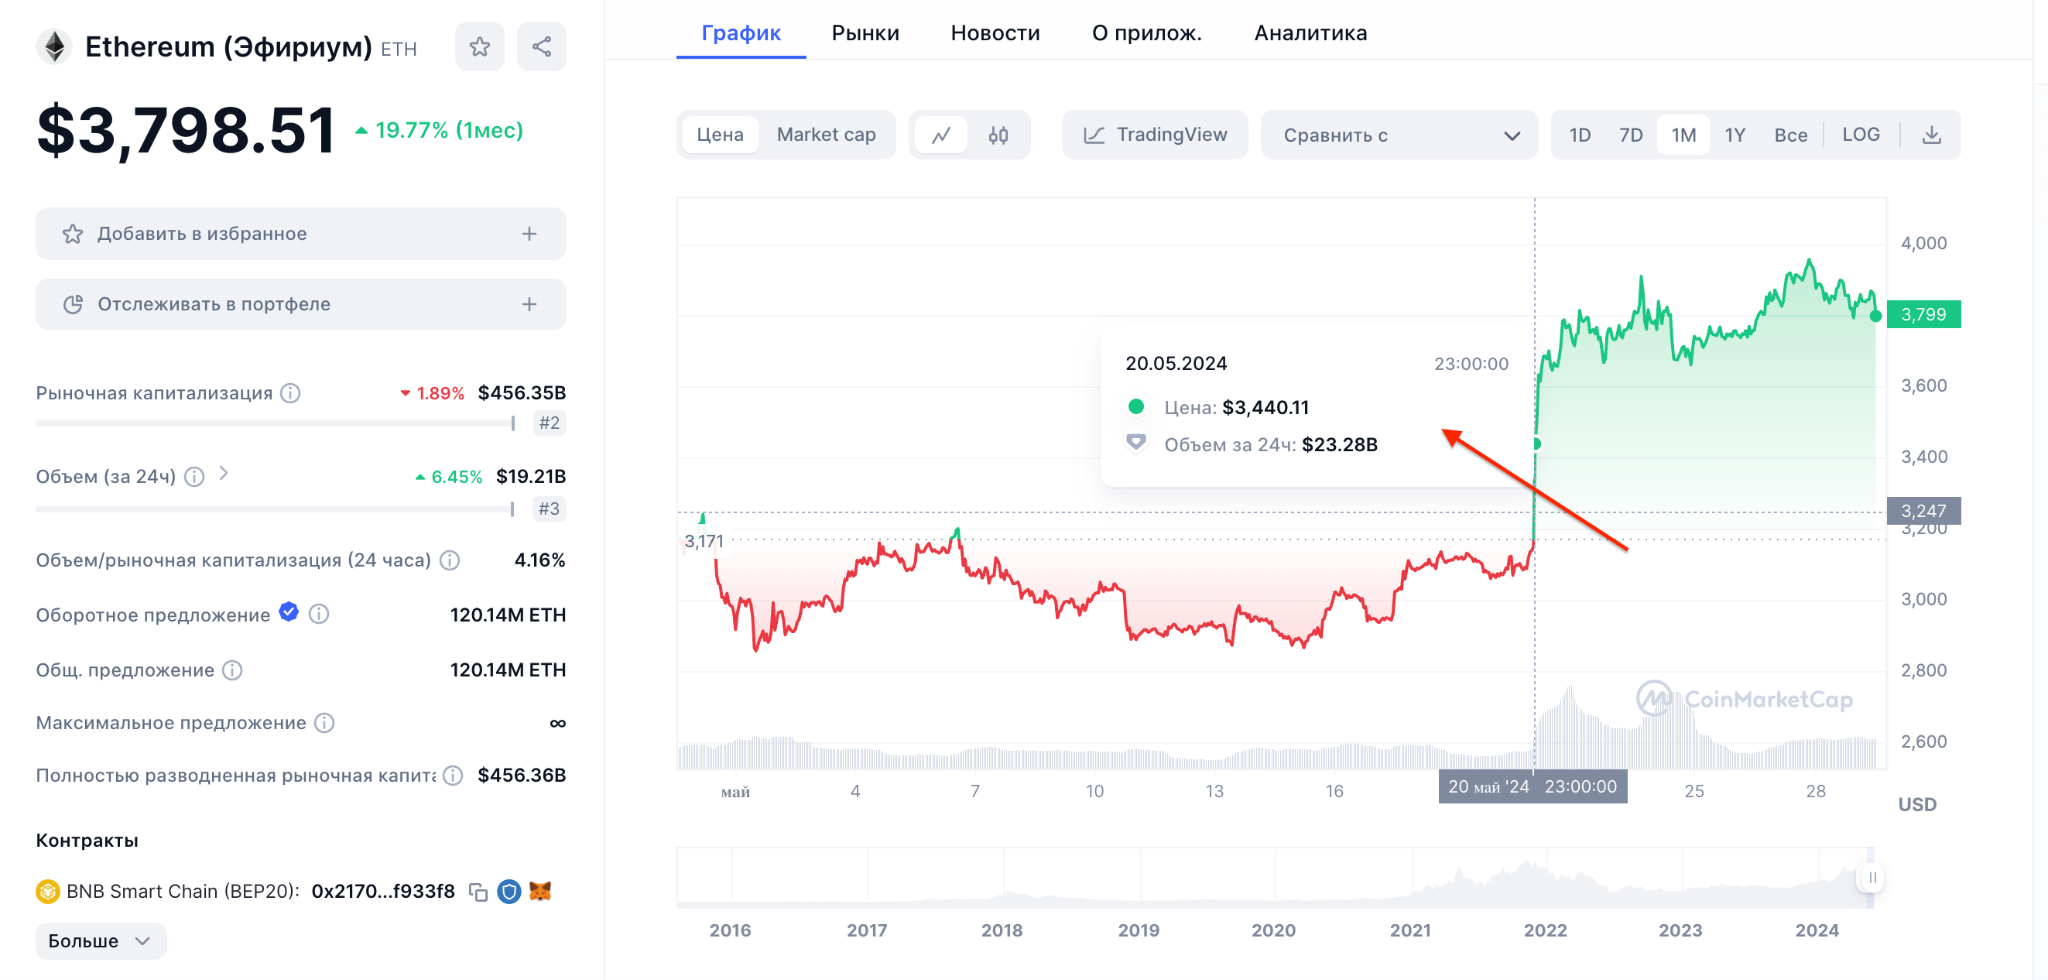Viewport: 2048px width, 980px height.
Task: Show info for Максимальное предложение
Action: [324, 723]
